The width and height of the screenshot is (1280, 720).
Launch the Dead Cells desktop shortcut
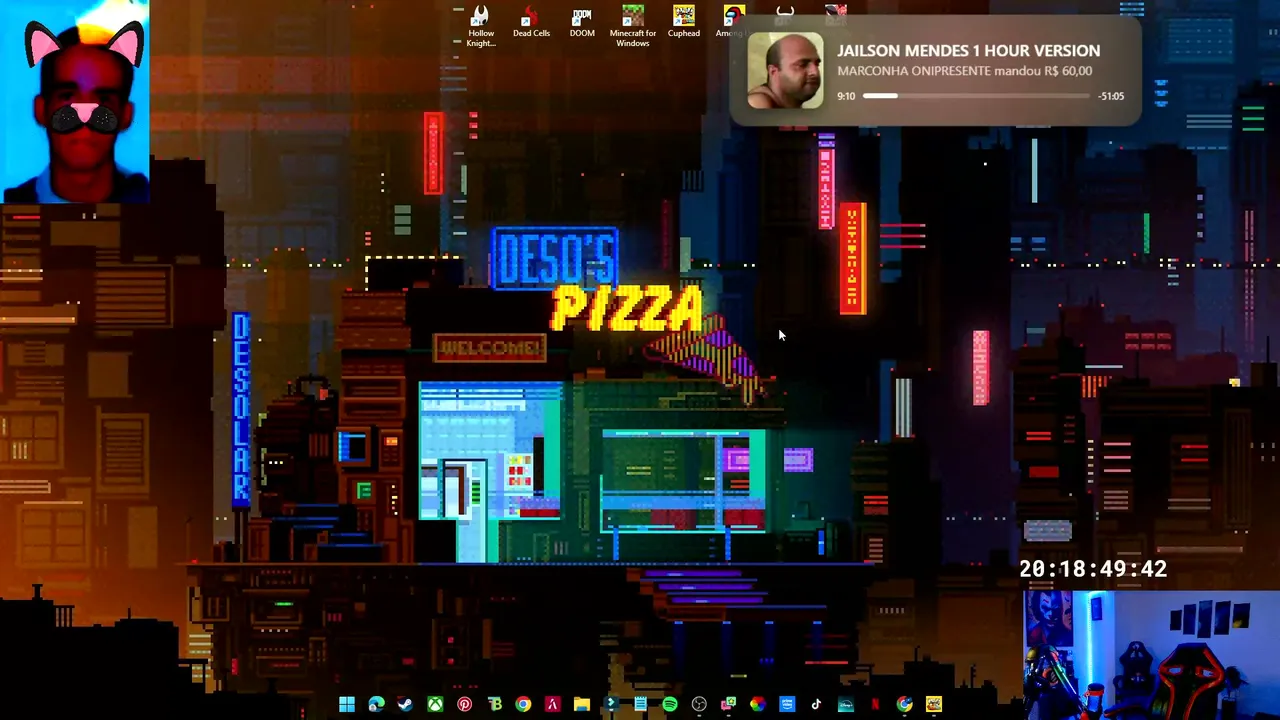(531, 22)
